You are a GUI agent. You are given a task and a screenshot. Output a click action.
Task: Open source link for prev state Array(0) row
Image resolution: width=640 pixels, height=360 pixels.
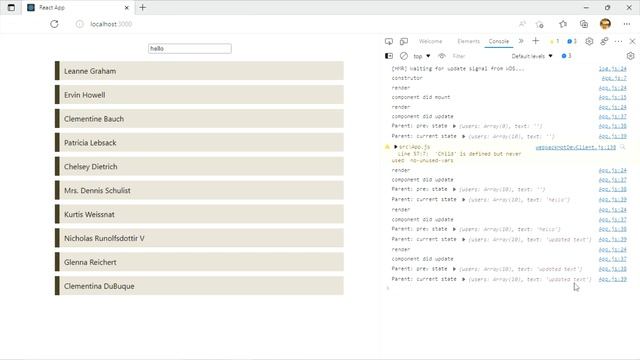[613, 126]
